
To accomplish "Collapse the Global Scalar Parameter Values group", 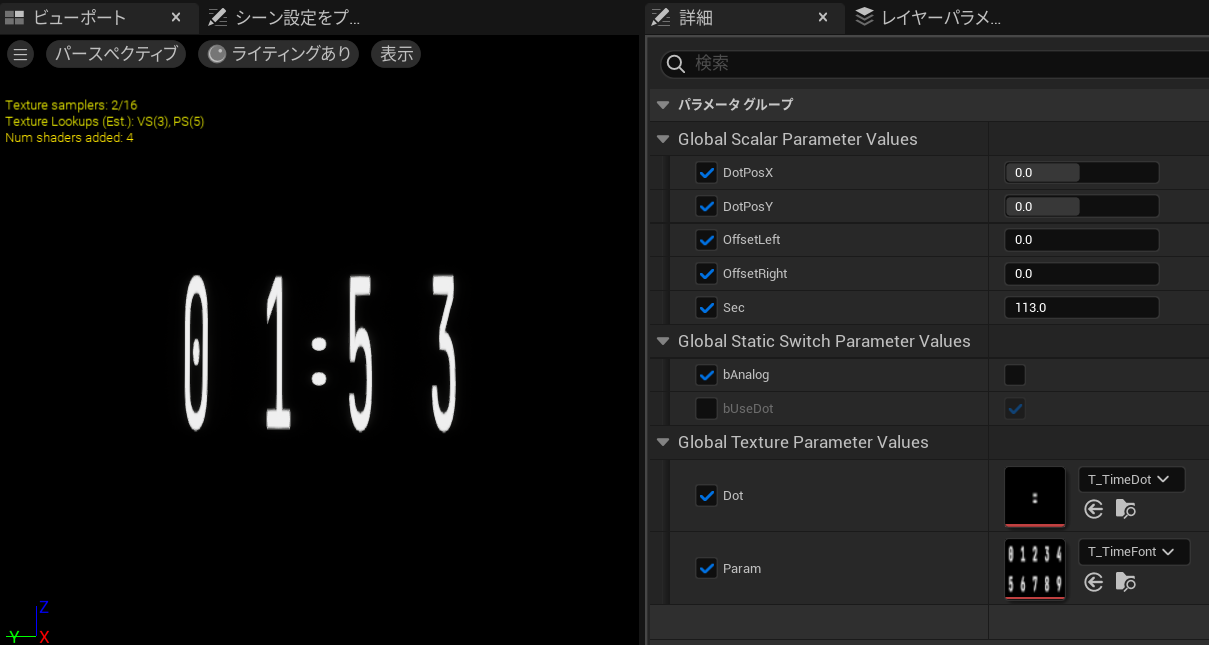I will [662, 139].
